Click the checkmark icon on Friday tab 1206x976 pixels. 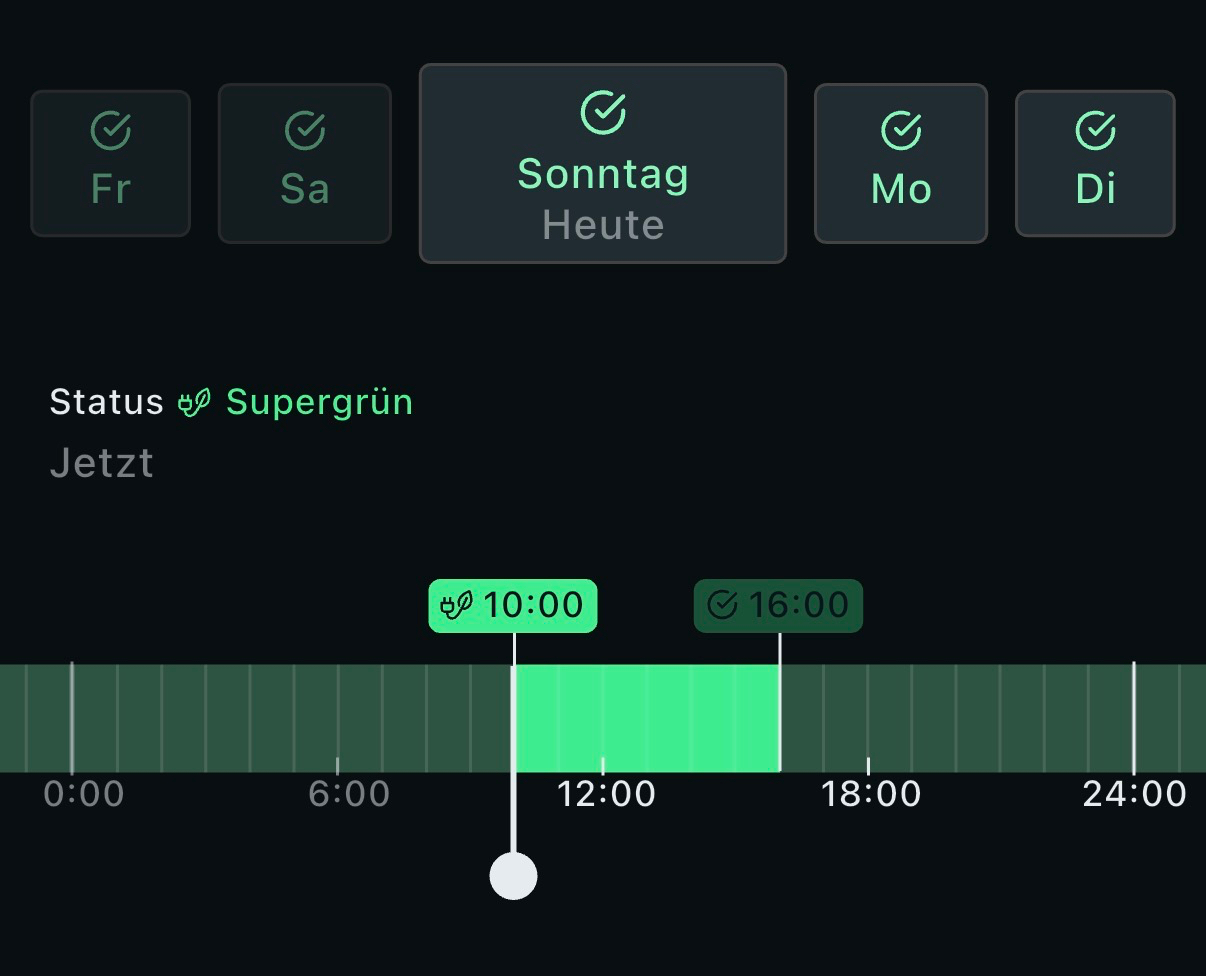111,130
